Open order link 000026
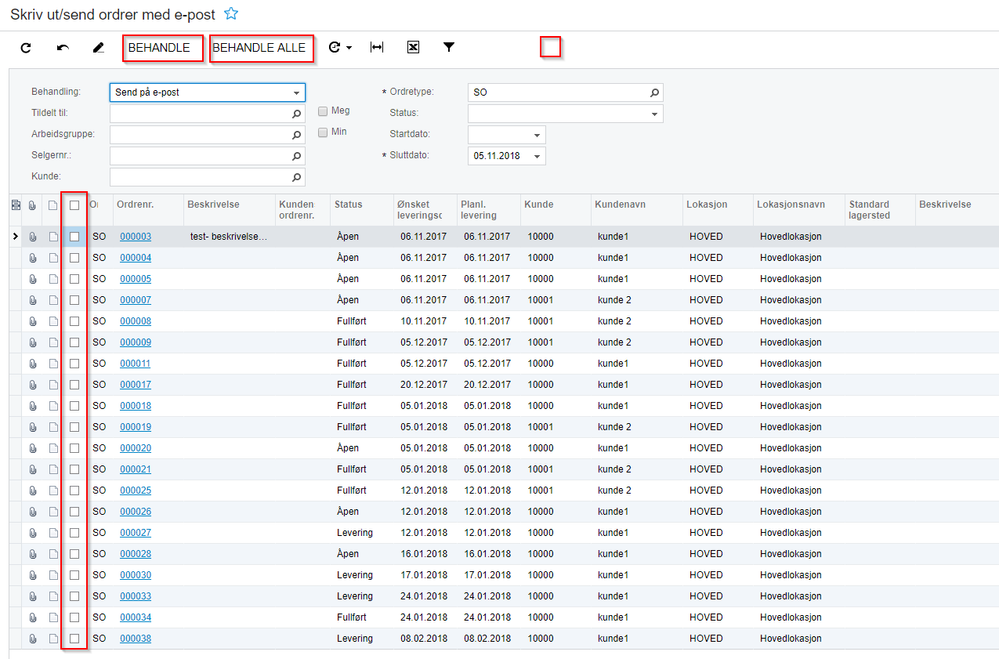 (x=136, y=512)
